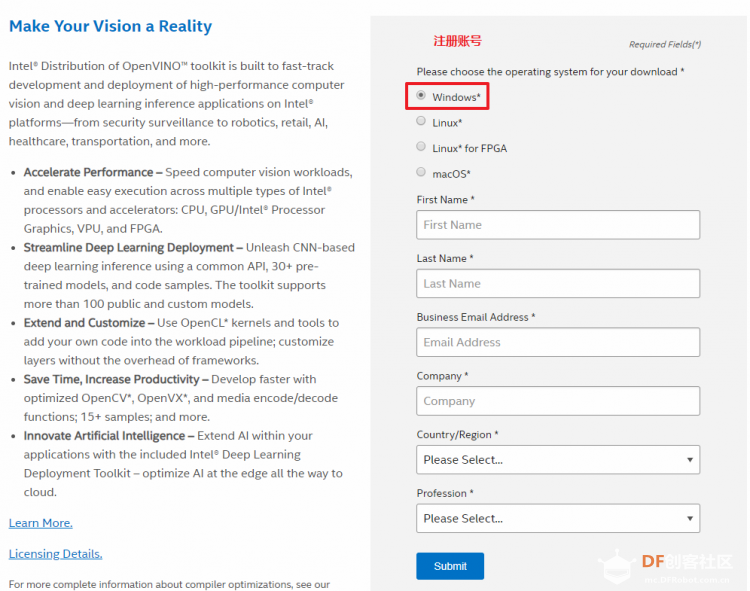
Task: Click Save Time, Increase Productivity heading
Action: [111, 379]
